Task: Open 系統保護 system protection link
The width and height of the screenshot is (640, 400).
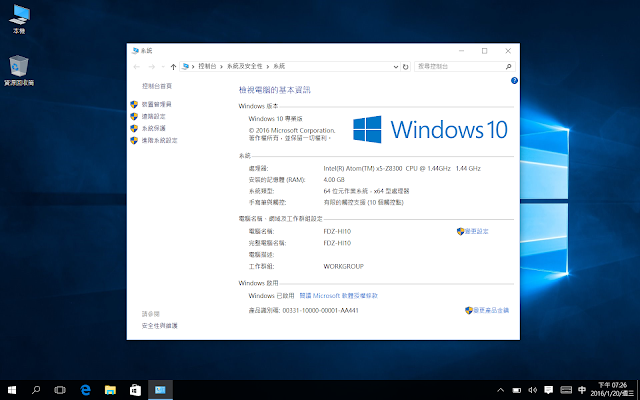Action: [153, 128]
